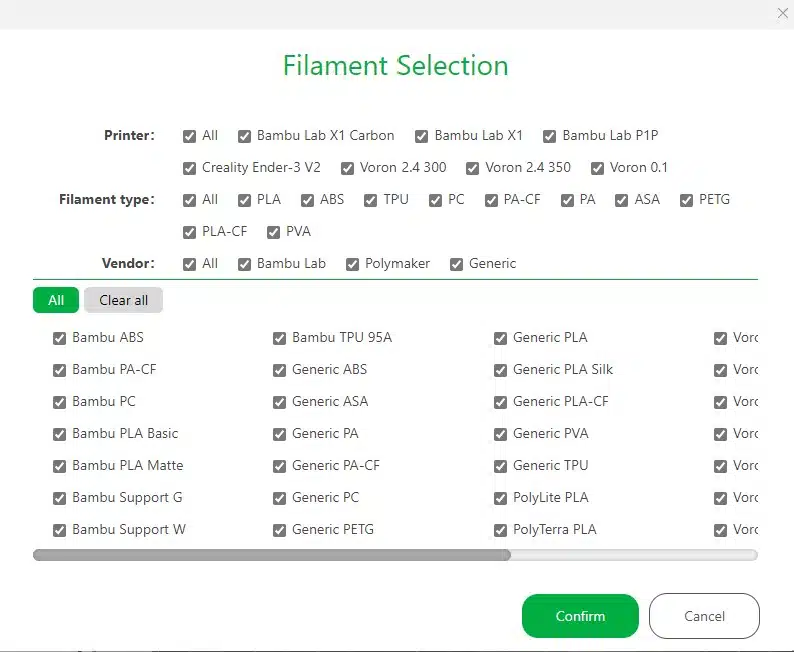The image size is (794, 652).
Task: Toggle Bambu PA-CF filament checkbox
Action: (x=59, y=370)
